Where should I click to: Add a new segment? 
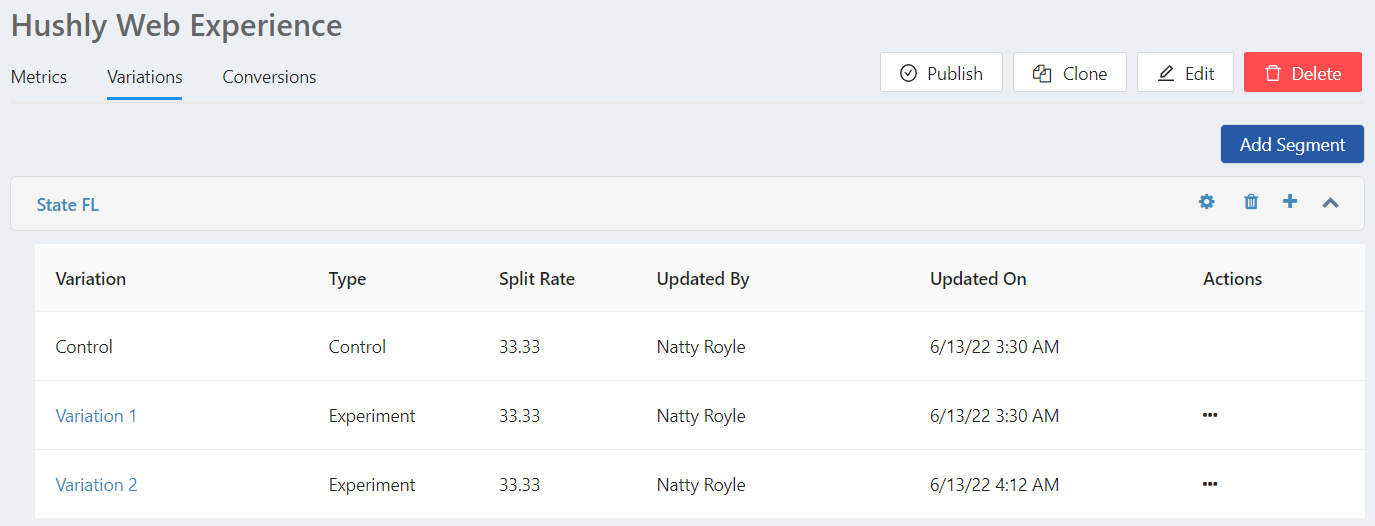(x=1292, y=144)
